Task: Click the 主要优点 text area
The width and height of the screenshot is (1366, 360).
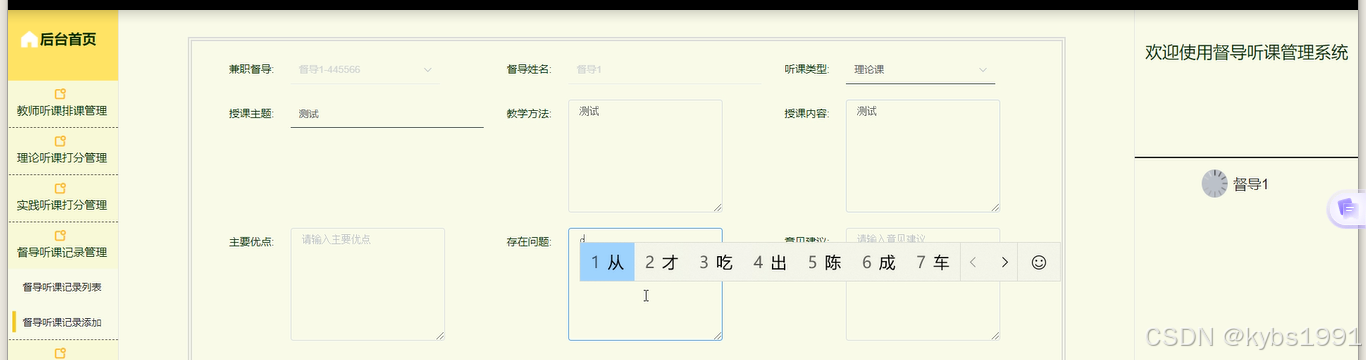Action: pos(367,284)
